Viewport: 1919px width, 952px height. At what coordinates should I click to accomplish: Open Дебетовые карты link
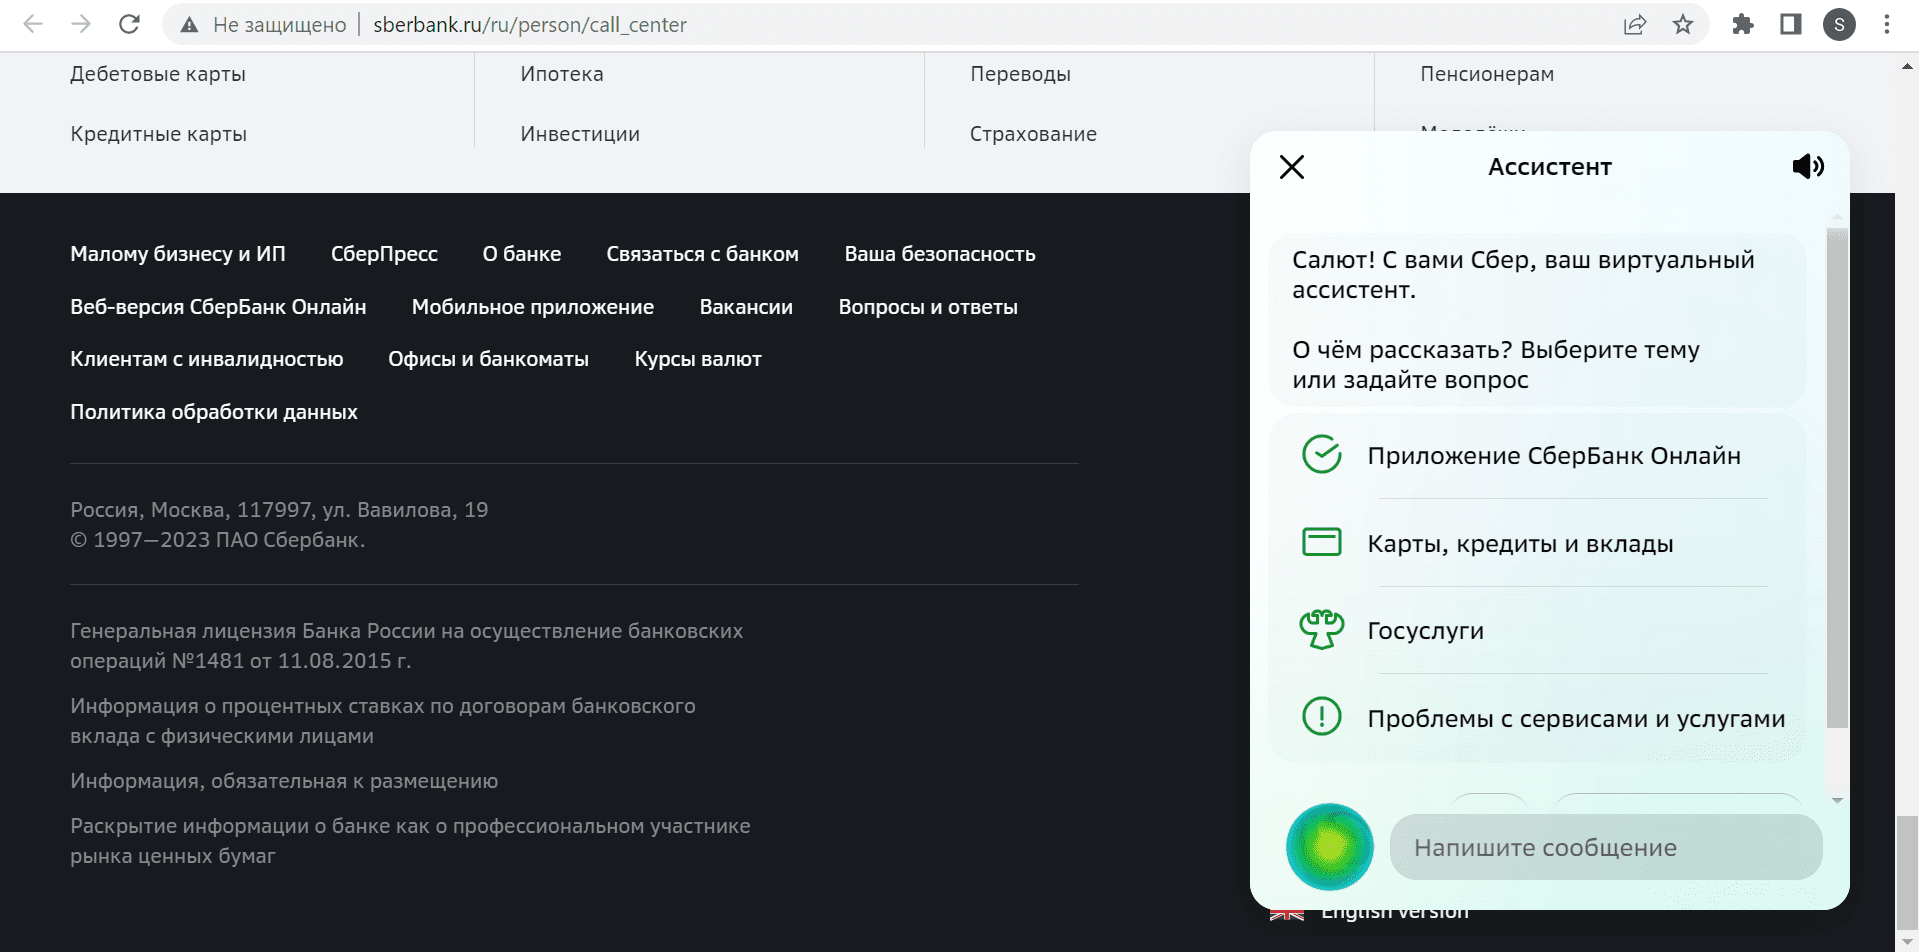coord(158,74)
